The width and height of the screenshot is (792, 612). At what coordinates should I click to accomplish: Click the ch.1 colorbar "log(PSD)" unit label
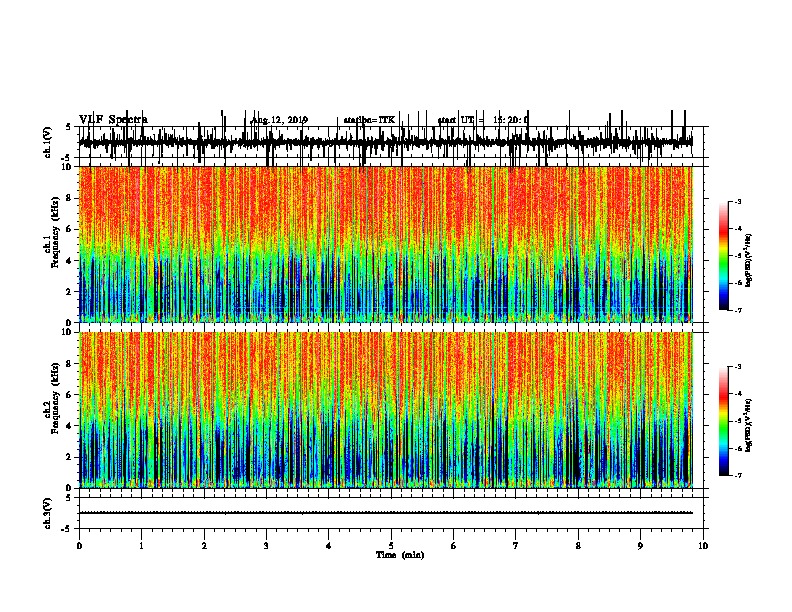point(749,260)
